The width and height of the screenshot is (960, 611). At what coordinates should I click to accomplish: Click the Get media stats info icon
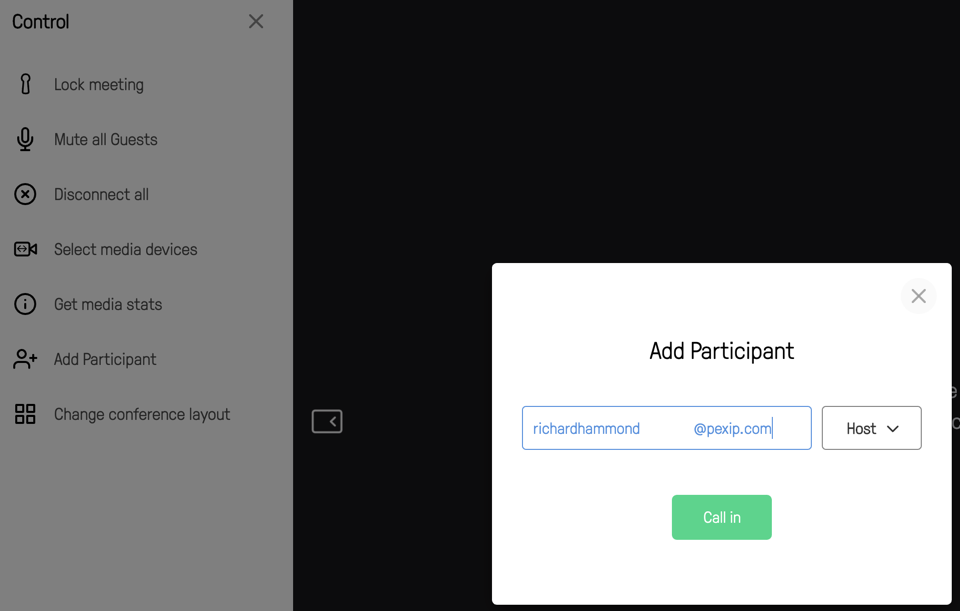pyautogui.click(x=24, y=304)
